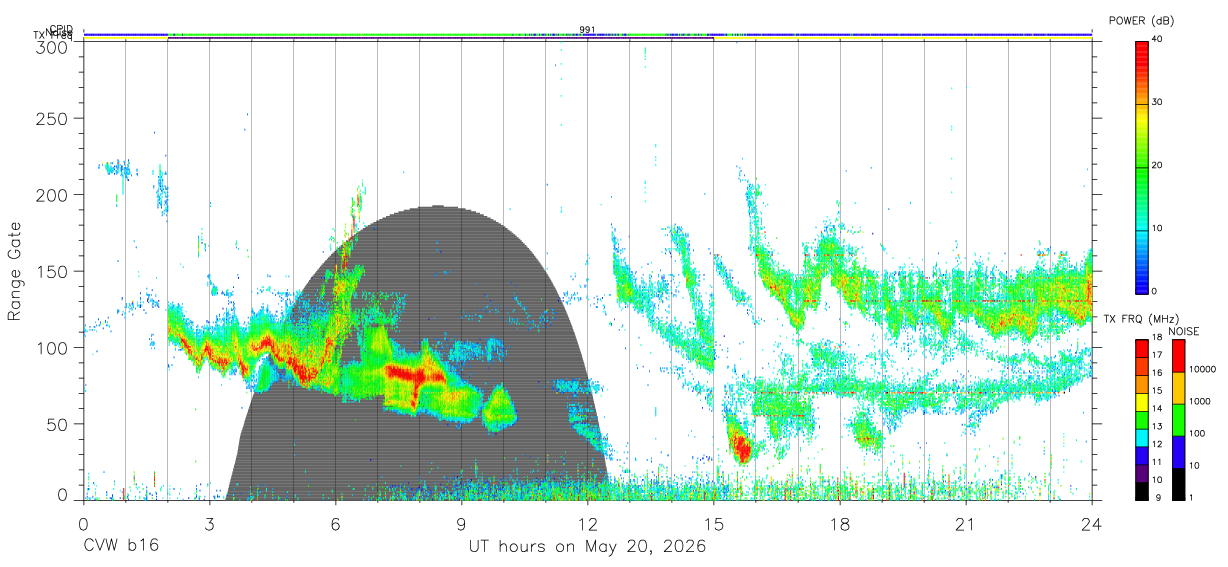Click the 1000 label on the NOISE legend
The width and height of the screenshot is (1228, 567).
coord(1202,402)
